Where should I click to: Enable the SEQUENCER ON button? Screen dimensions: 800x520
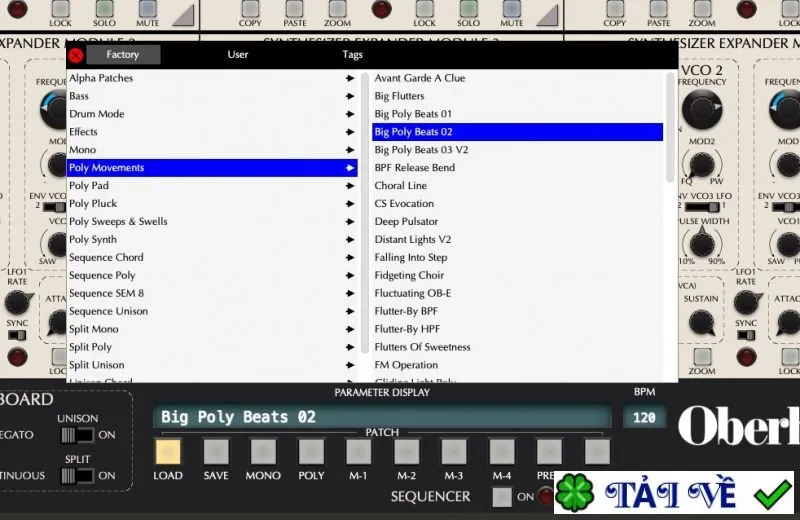502,497
